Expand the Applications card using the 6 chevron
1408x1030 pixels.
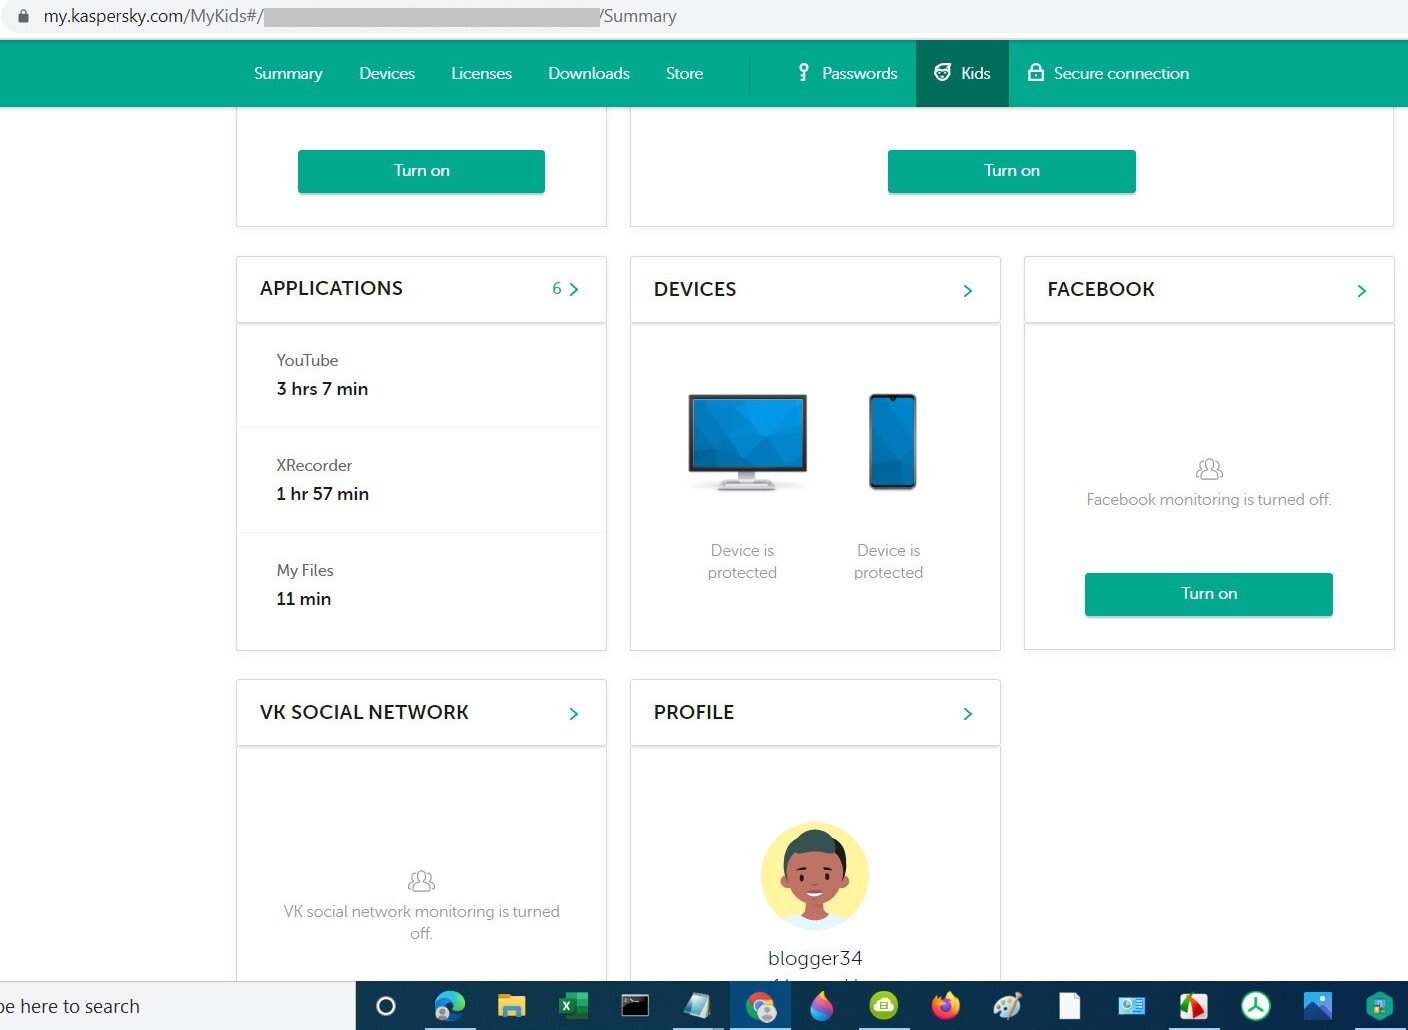pyautogui.click(x=565, y=289)
